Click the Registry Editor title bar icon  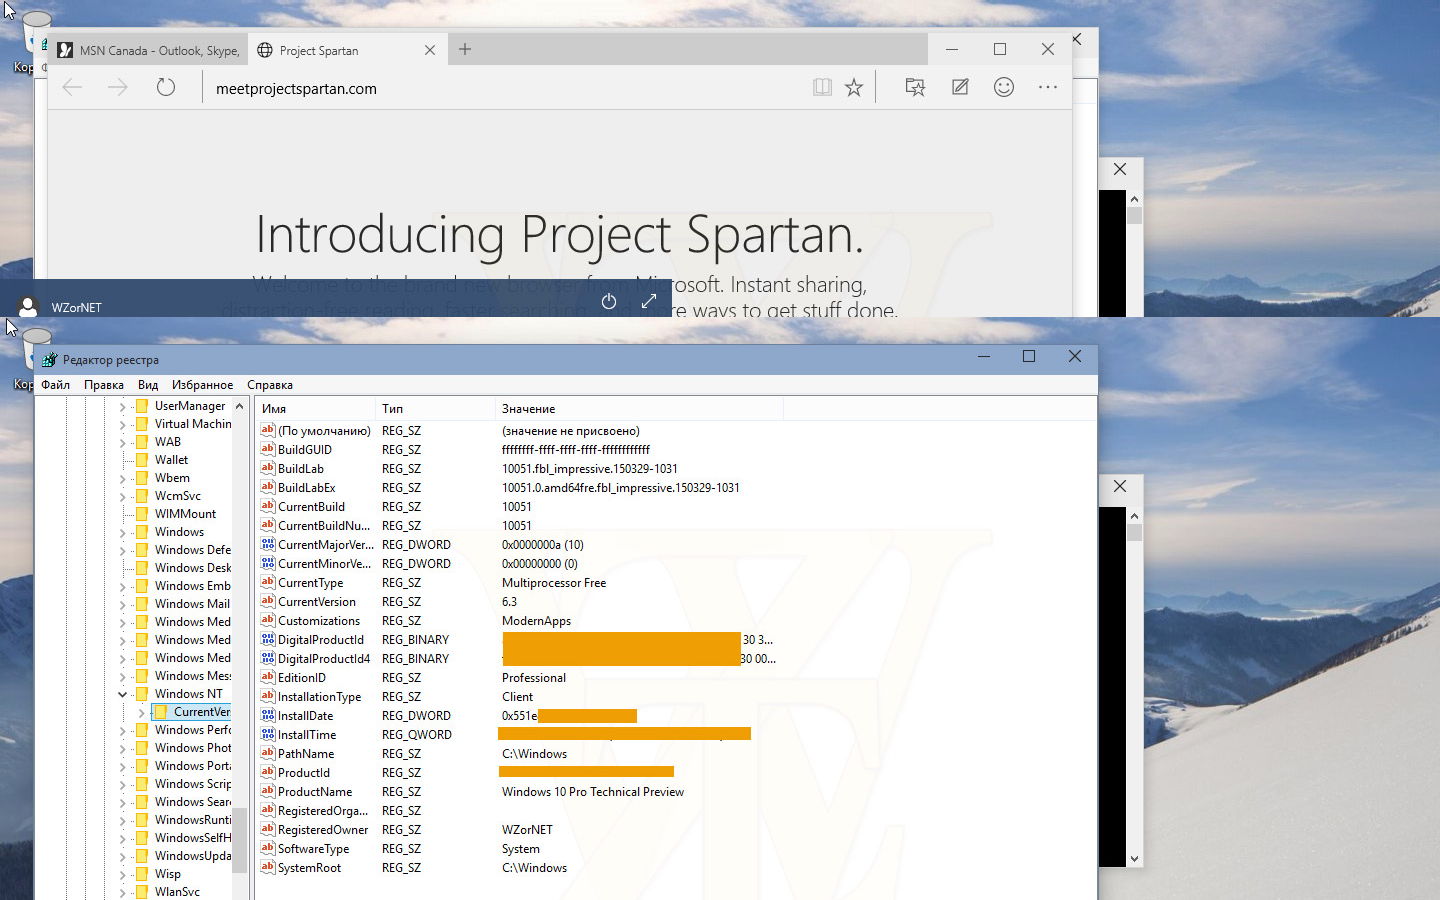pos(49,359)
